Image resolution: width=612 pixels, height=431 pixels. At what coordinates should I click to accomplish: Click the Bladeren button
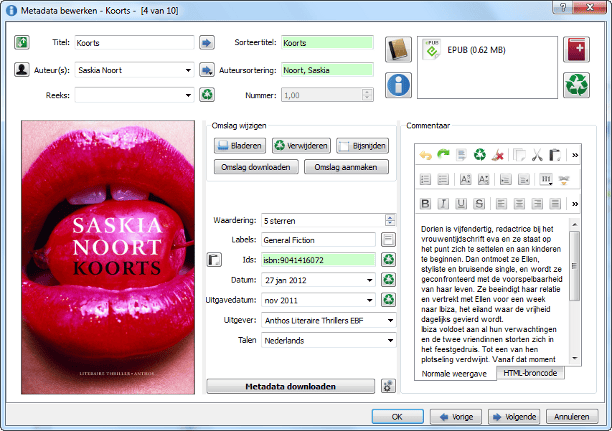(x=240, y=146)
